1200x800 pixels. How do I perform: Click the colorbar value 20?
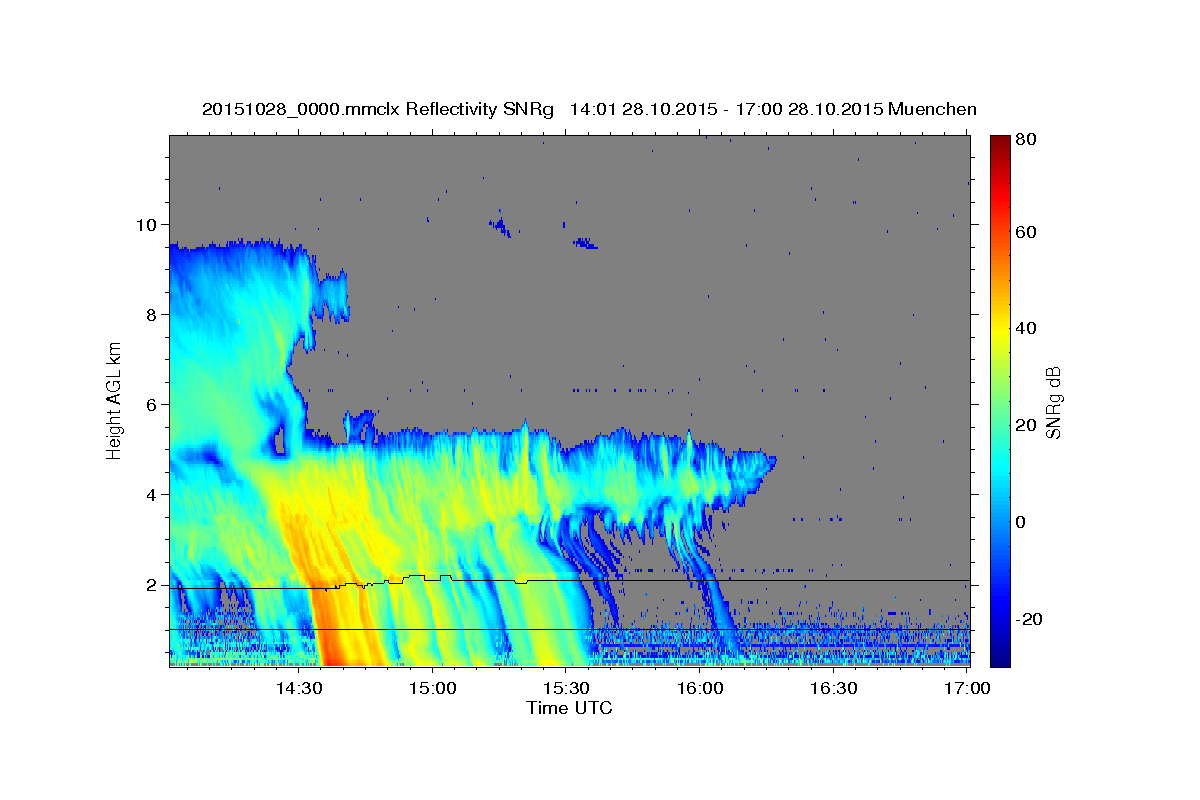[x=1028, y=425]
